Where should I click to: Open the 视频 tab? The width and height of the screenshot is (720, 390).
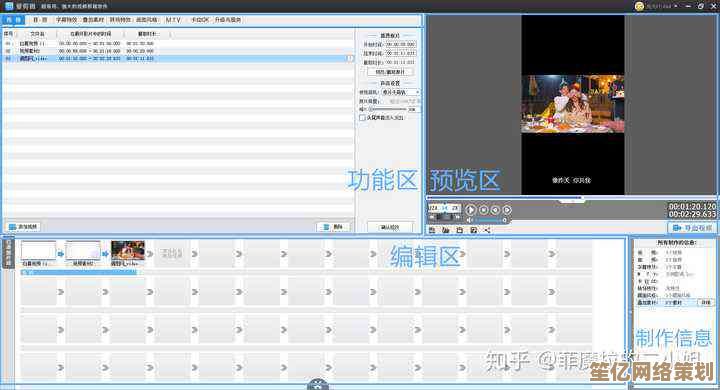click(13, 20)
